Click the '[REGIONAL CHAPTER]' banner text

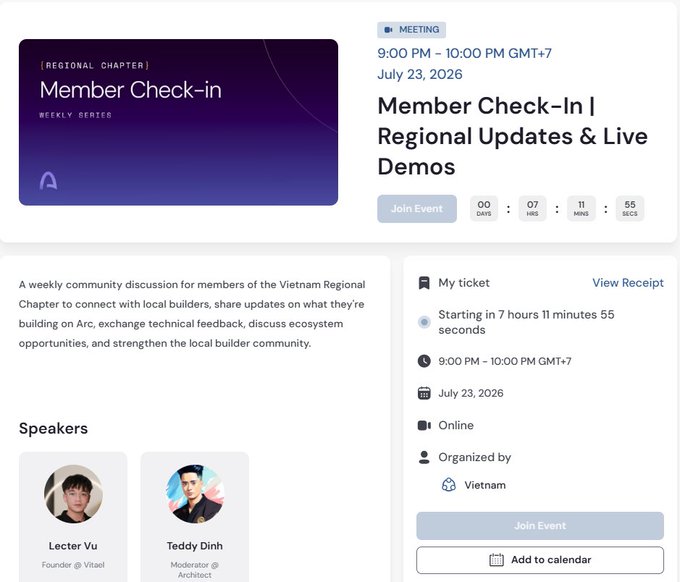95,65
